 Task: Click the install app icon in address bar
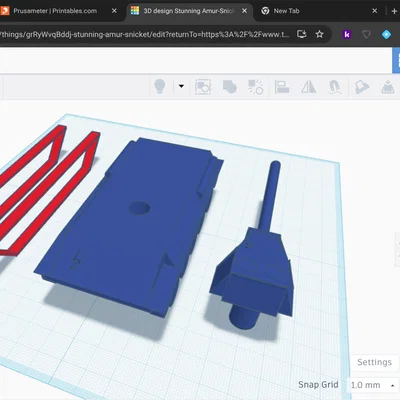point(302,34)
